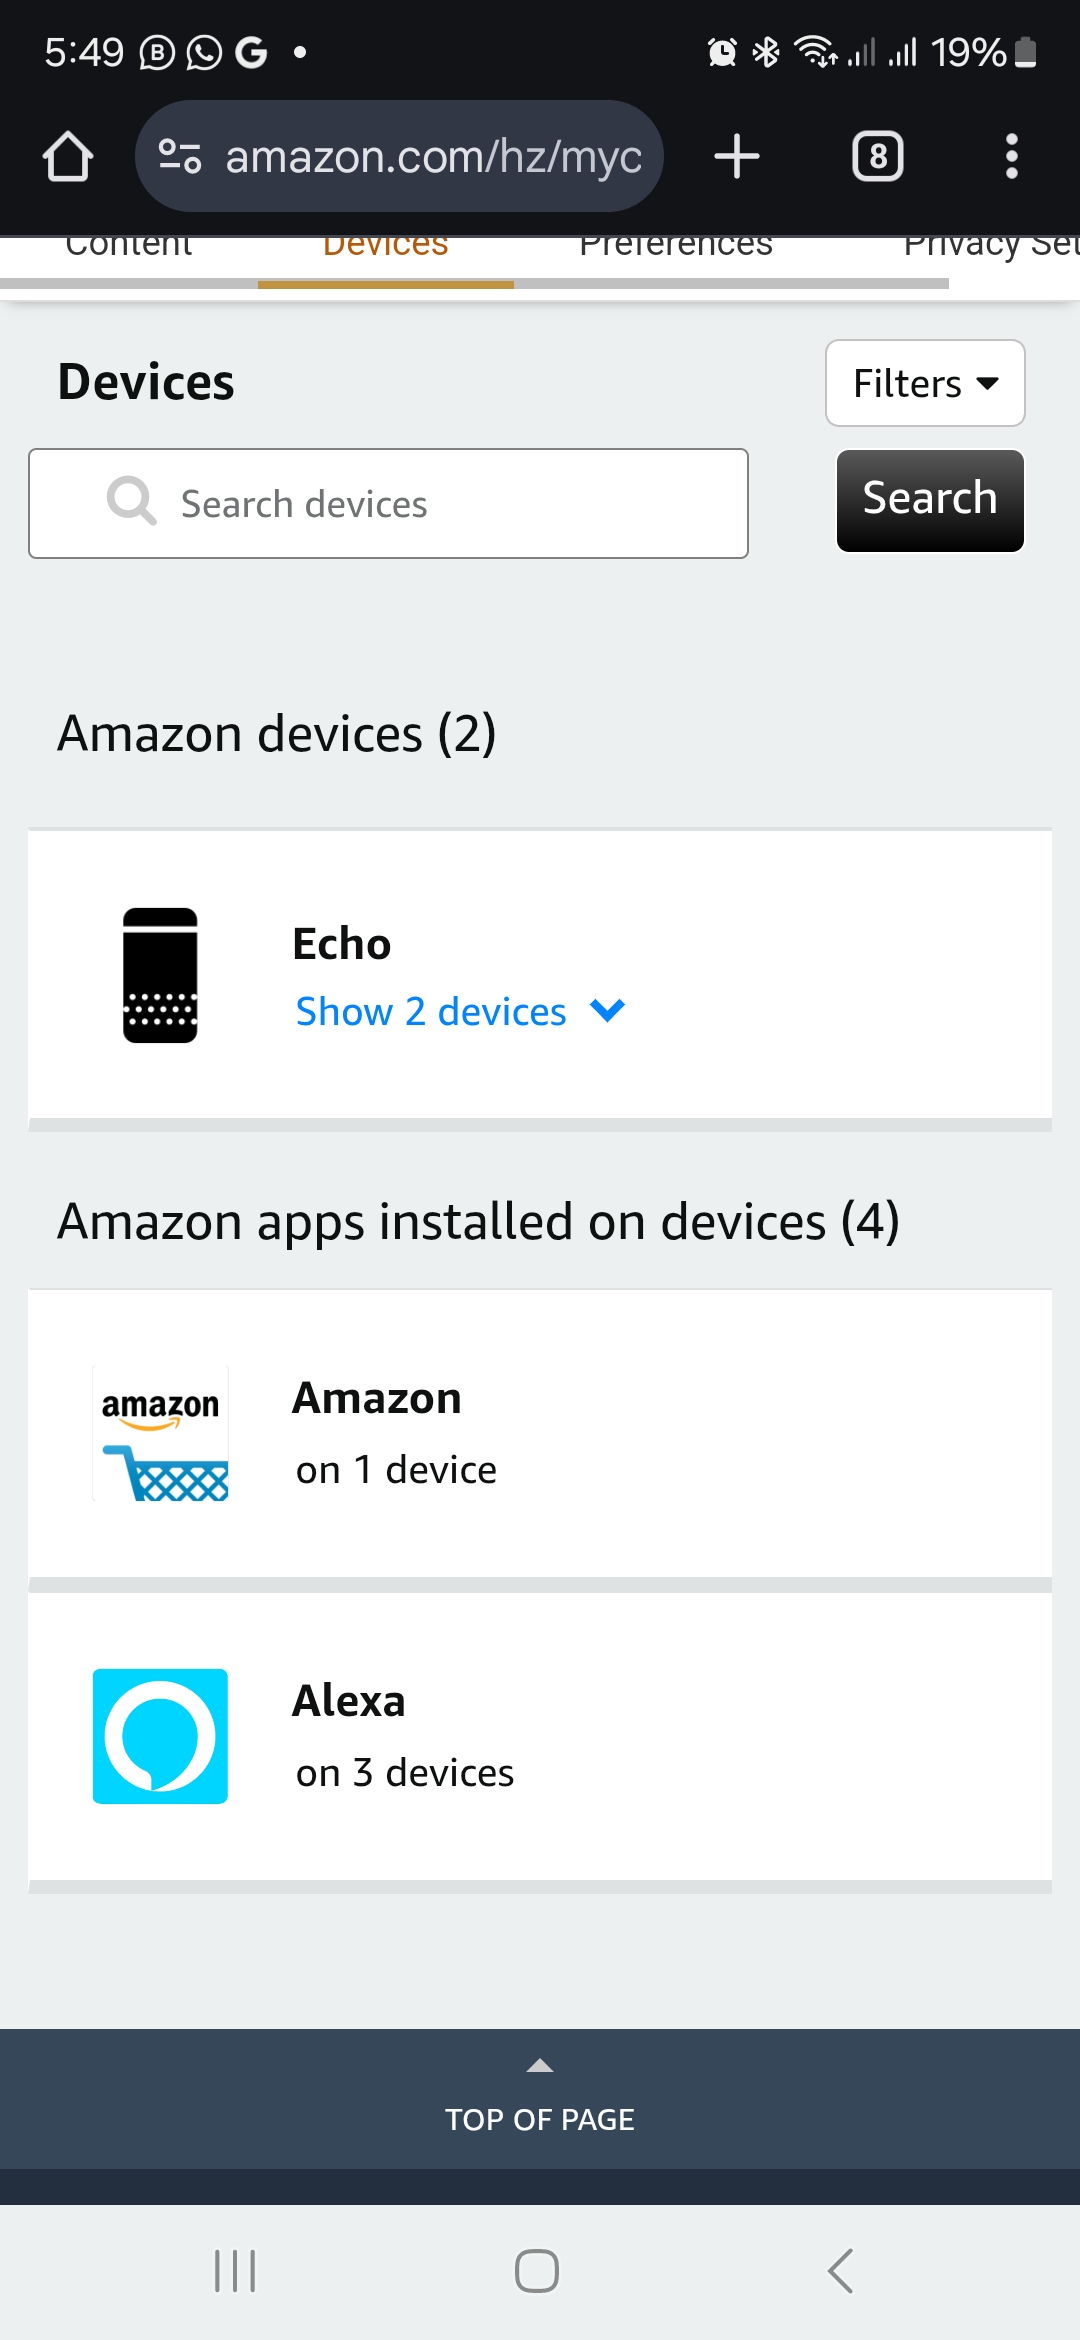1080x2340 pixels.
Task: Open a new tab with plus icon
Action: [737, 157]
